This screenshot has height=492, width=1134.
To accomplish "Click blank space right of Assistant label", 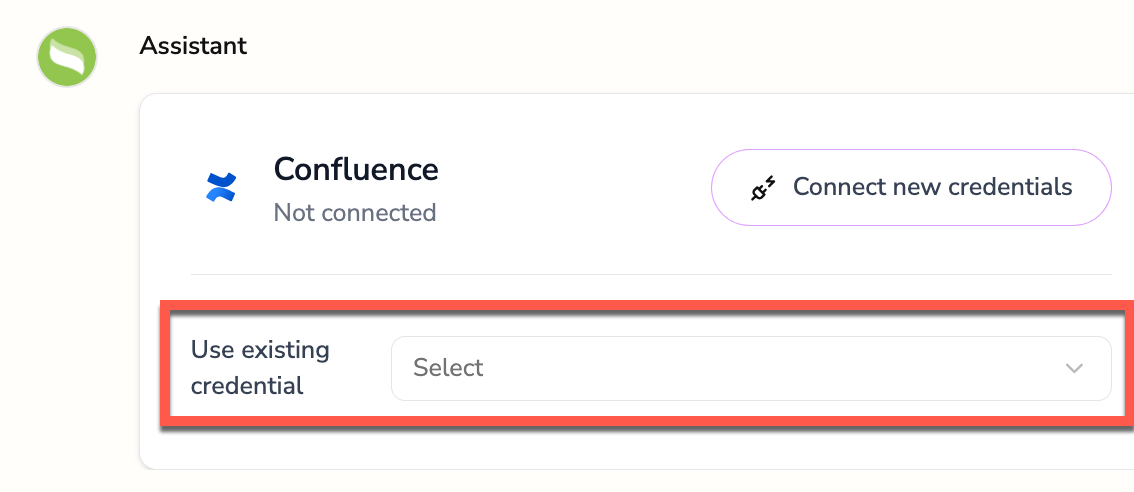I will 600,45.
